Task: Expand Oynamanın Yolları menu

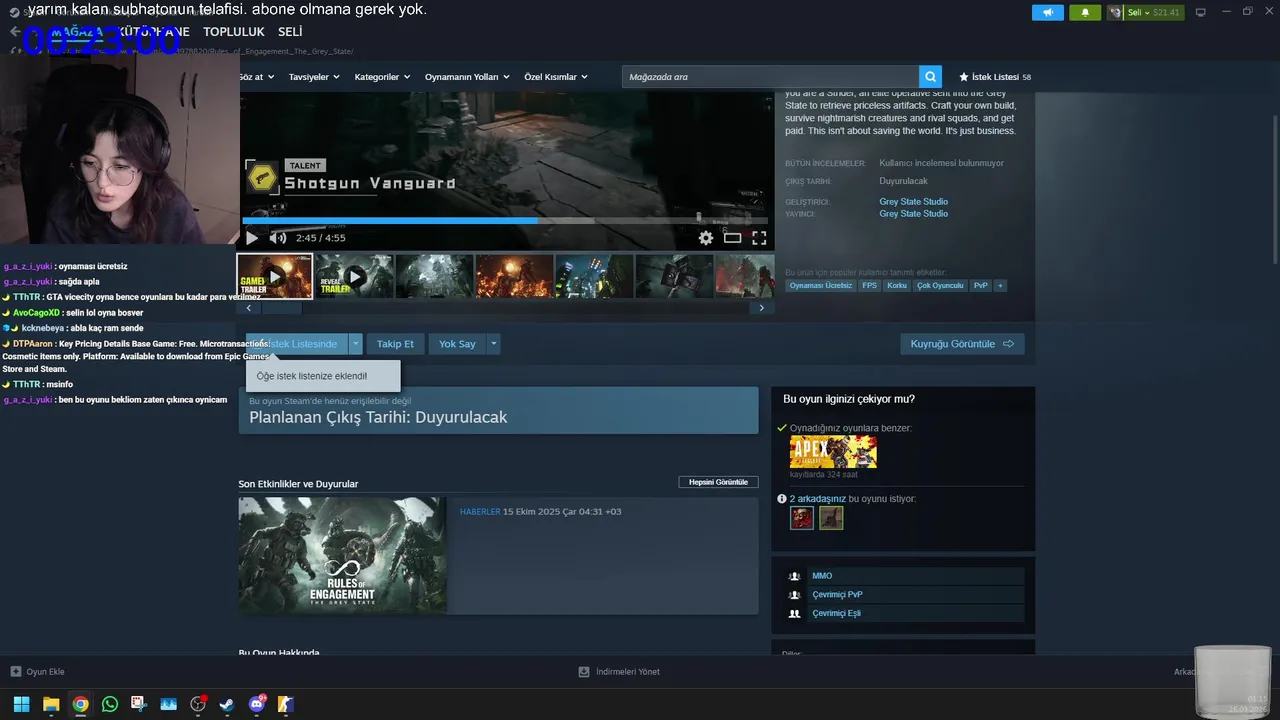Action: coord(467,77)
